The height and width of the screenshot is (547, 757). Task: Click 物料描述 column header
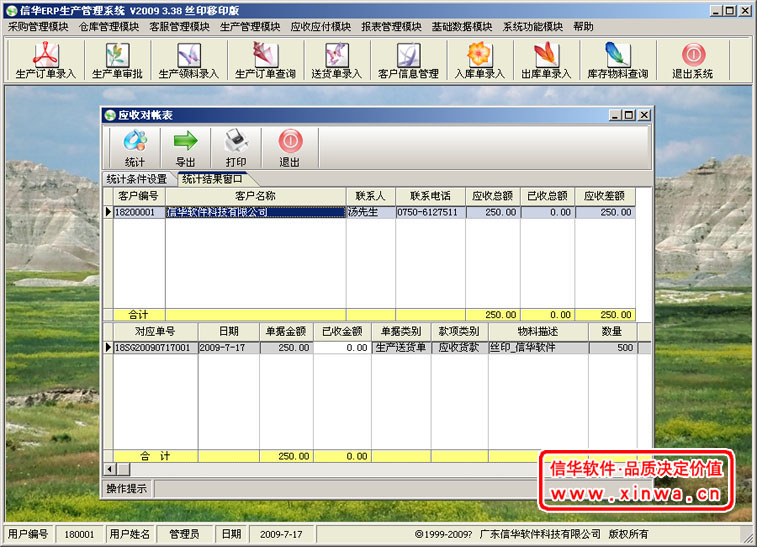click(538, 332)
